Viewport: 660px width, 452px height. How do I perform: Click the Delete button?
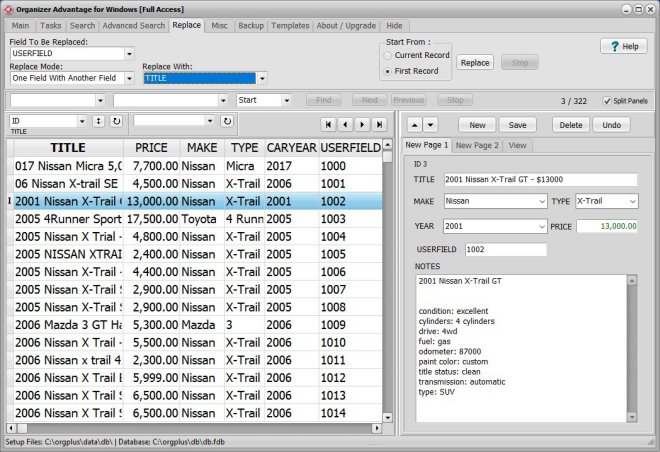coord(571,125)
